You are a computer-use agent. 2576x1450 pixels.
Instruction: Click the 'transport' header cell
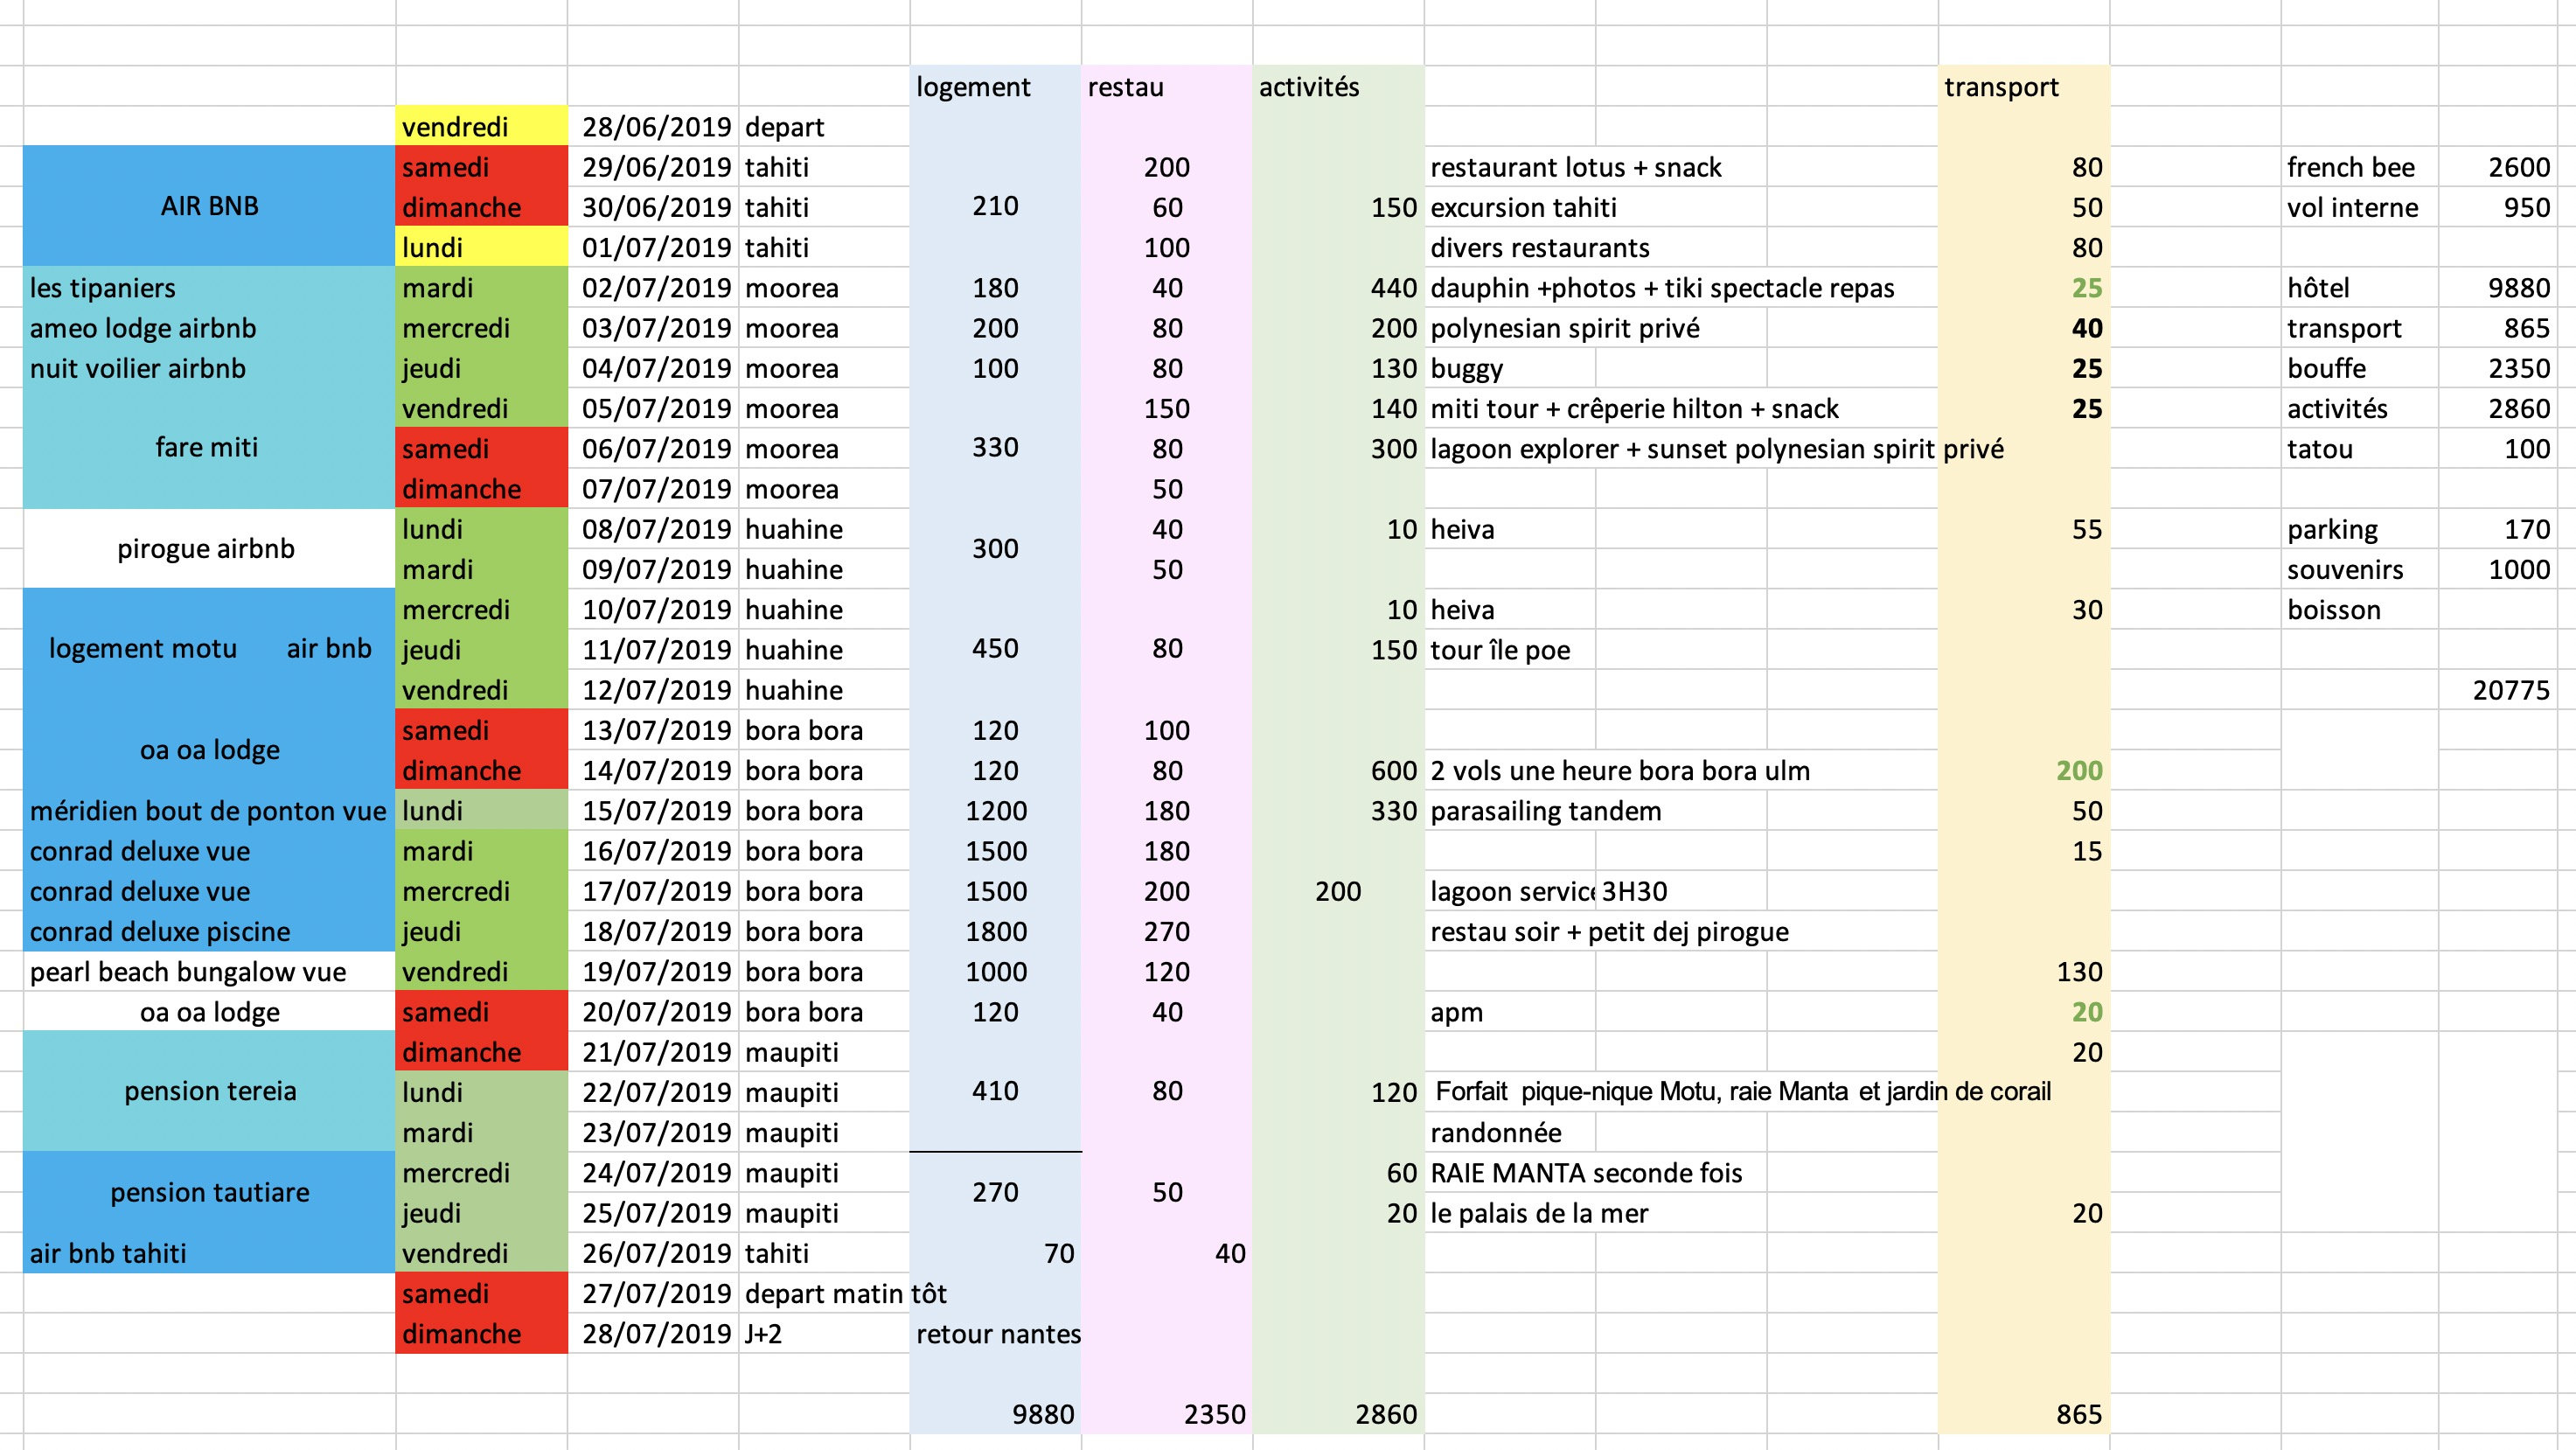click(2024, 87)
